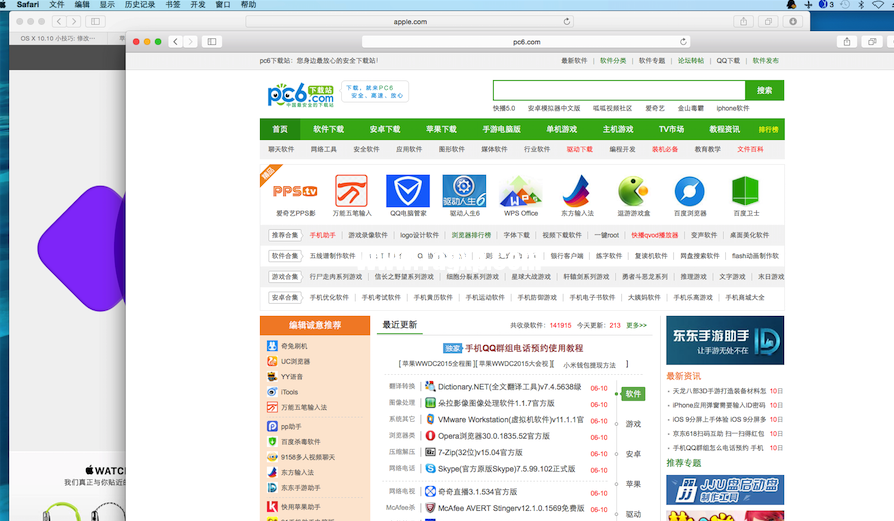Open the 浏览器排行榜 link in 推荐合集 row
Screen dimensions: 894x521
pos(471,235)
